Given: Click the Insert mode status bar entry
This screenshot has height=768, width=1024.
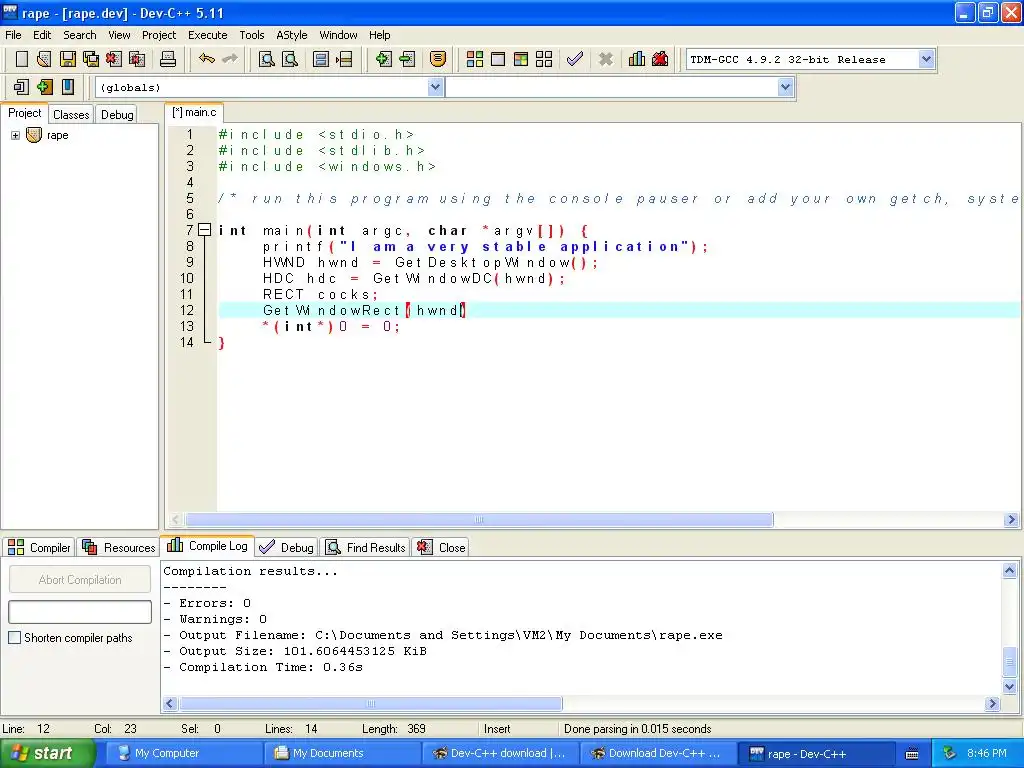Looking at the screenshot, I should click(497, 729).
